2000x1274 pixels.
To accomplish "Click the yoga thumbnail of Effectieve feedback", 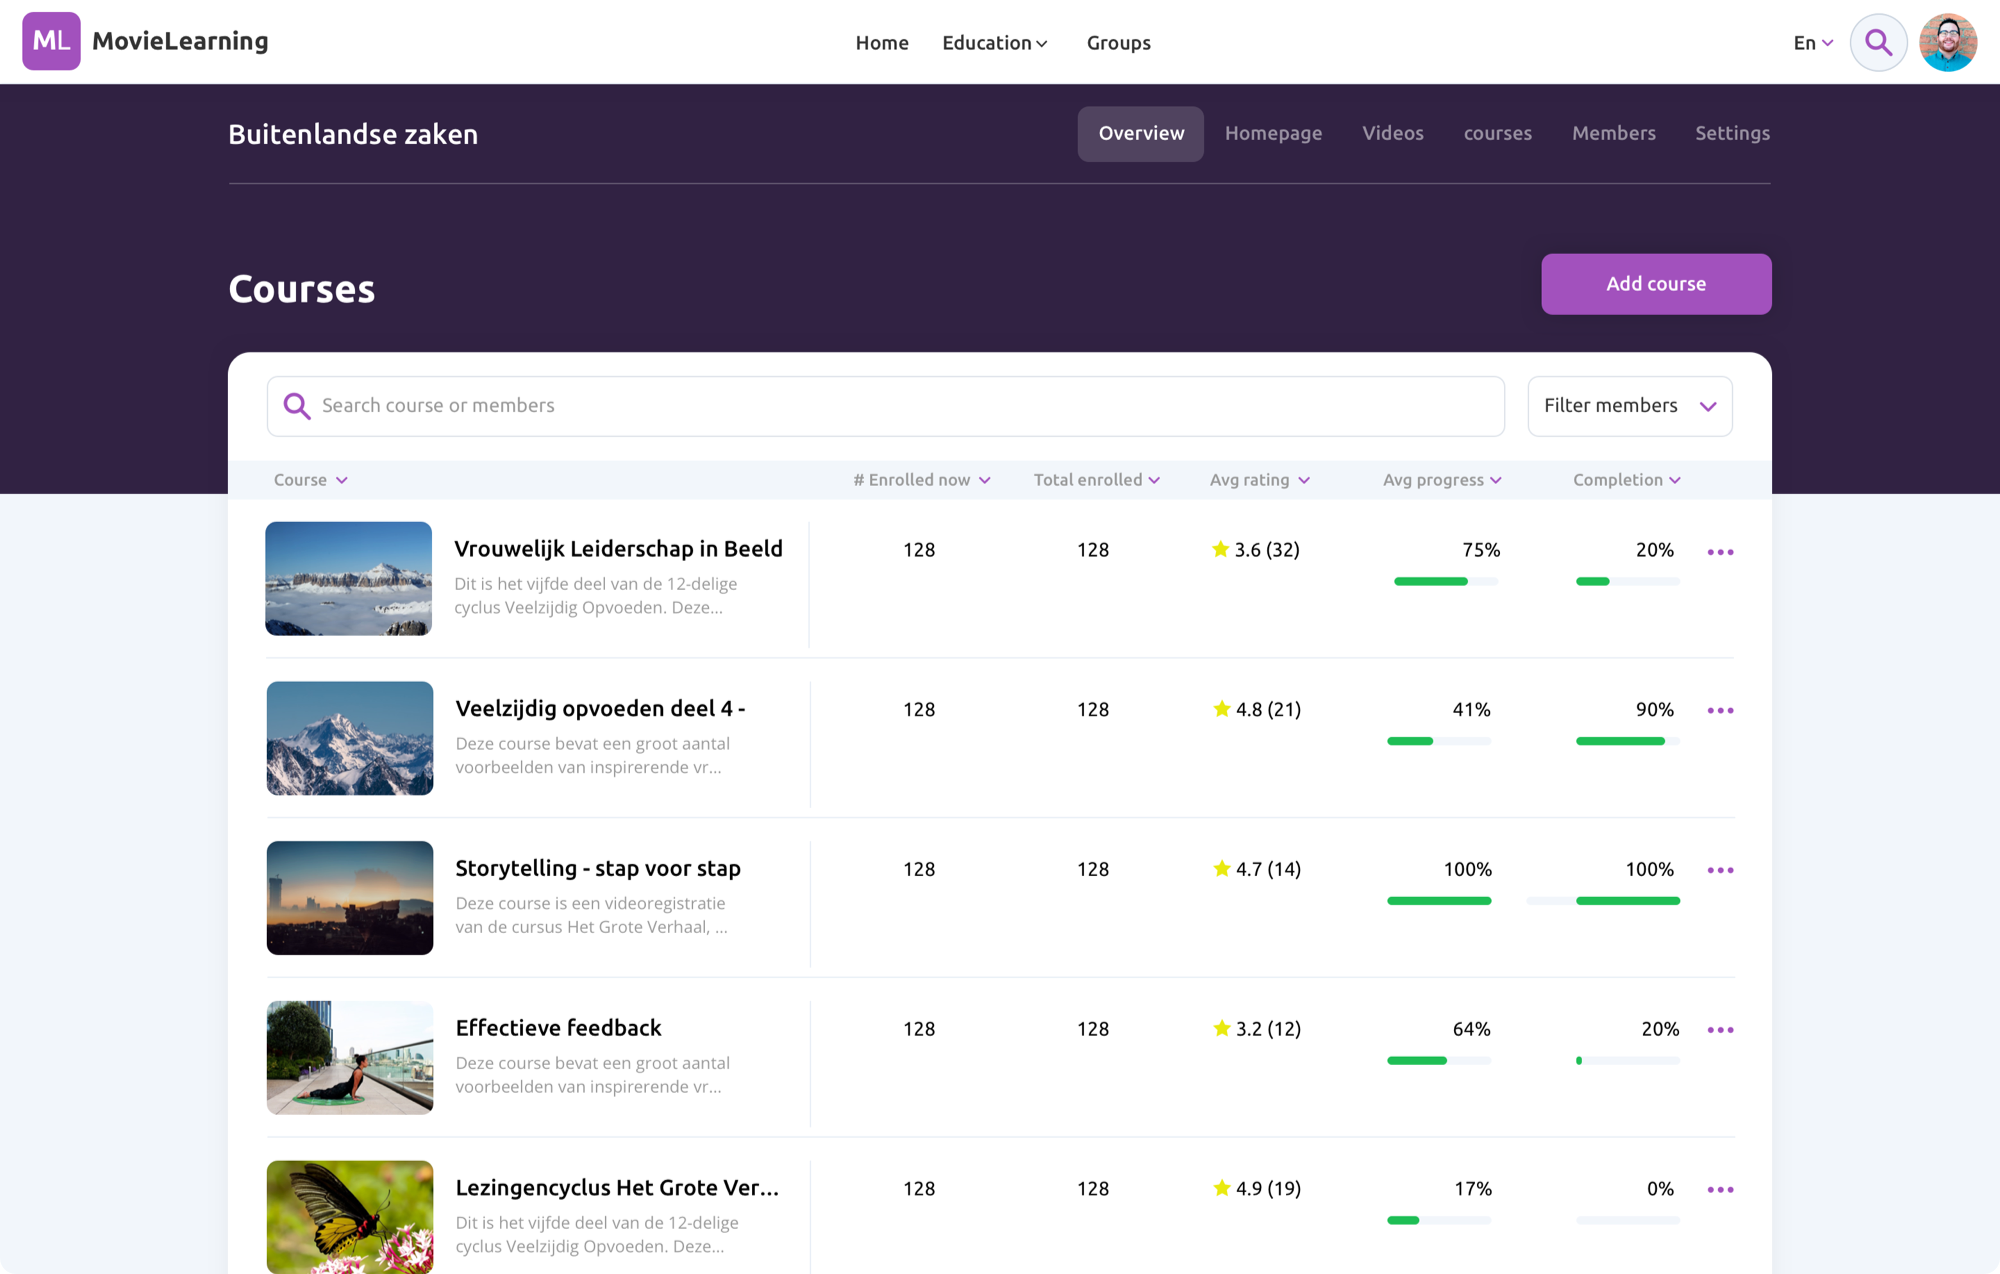I will click(x=349, y=1058).
